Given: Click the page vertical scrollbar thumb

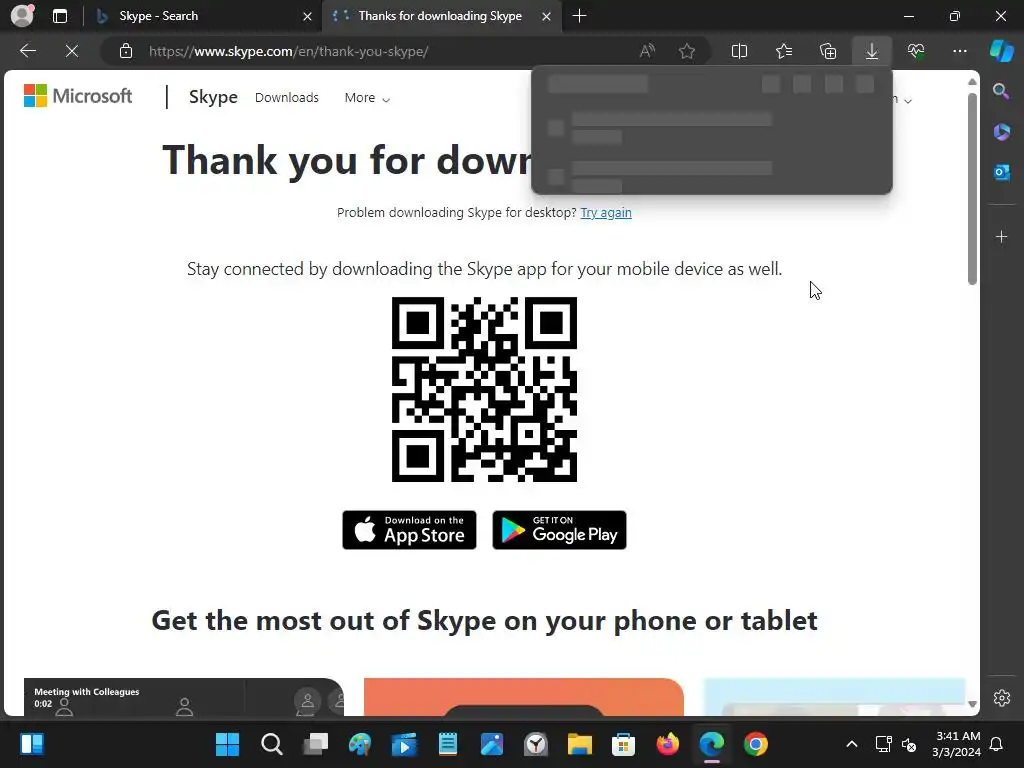Looking at the screenshot, I should pyautogui.click(x=972, y=189).
